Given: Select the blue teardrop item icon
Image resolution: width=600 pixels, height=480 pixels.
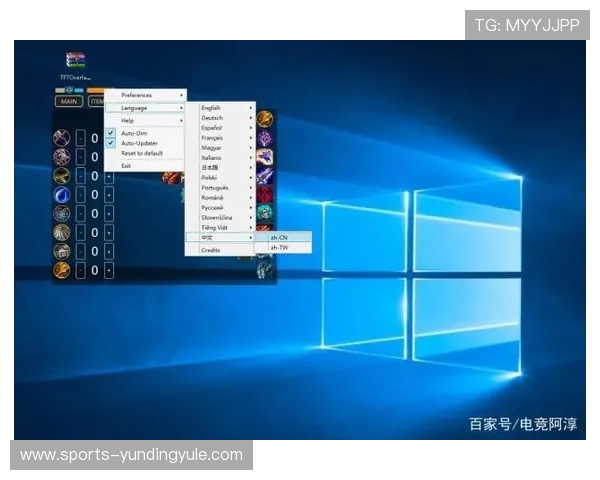Looking at the screenshot, I should (x=62, y=195).
